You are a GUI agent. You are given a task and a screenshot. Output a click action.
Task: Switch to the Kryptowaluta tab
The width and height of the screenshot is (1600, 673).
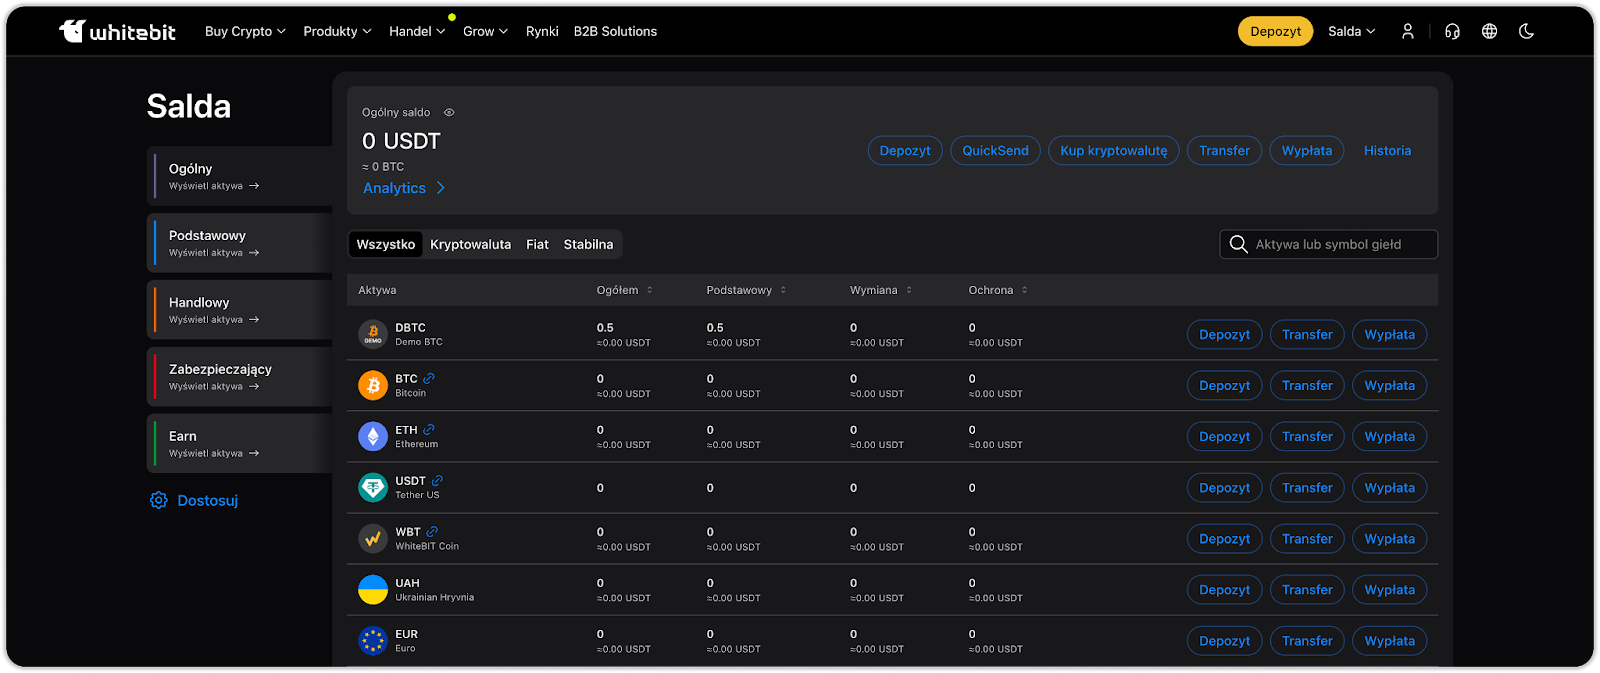pos(470,244)
